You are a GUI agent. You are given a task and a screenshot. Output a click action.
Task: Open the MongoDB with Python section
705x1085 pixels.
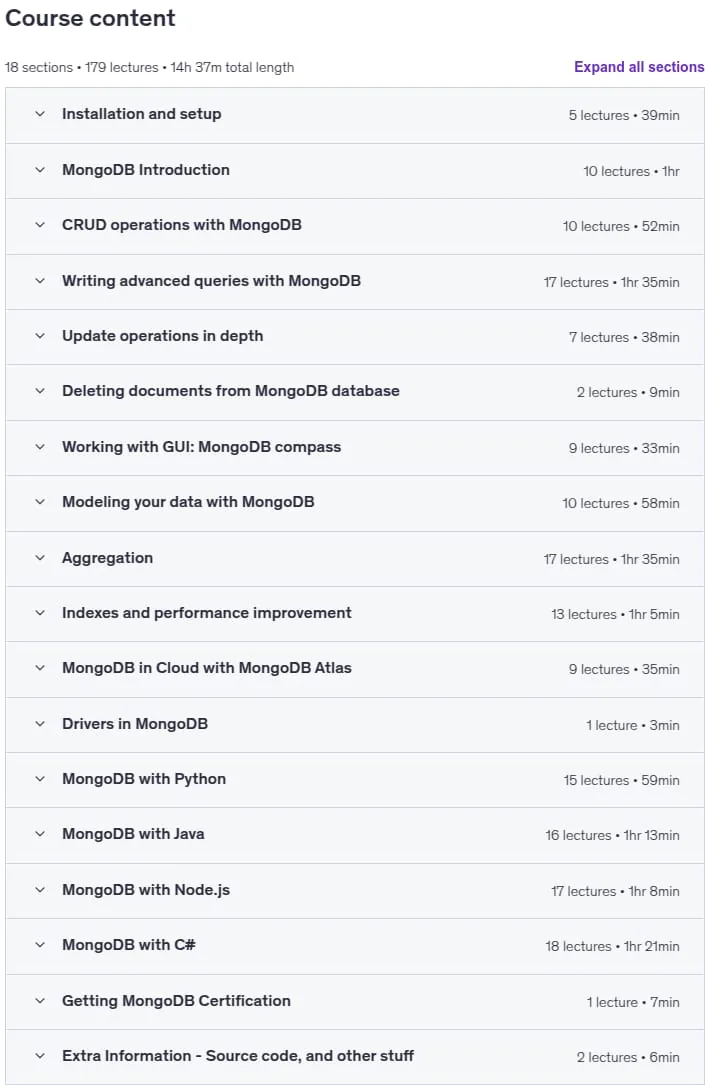point(355,779)
